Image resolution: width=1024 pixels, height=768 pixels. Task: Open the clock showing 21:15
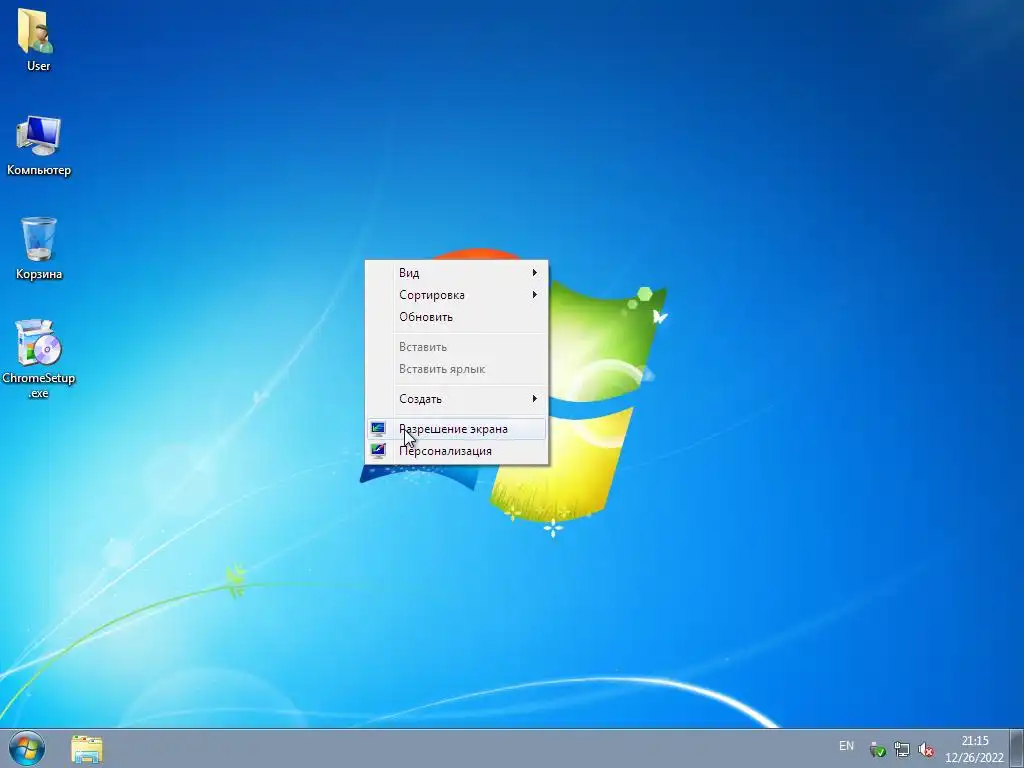[x=974, y=749]
